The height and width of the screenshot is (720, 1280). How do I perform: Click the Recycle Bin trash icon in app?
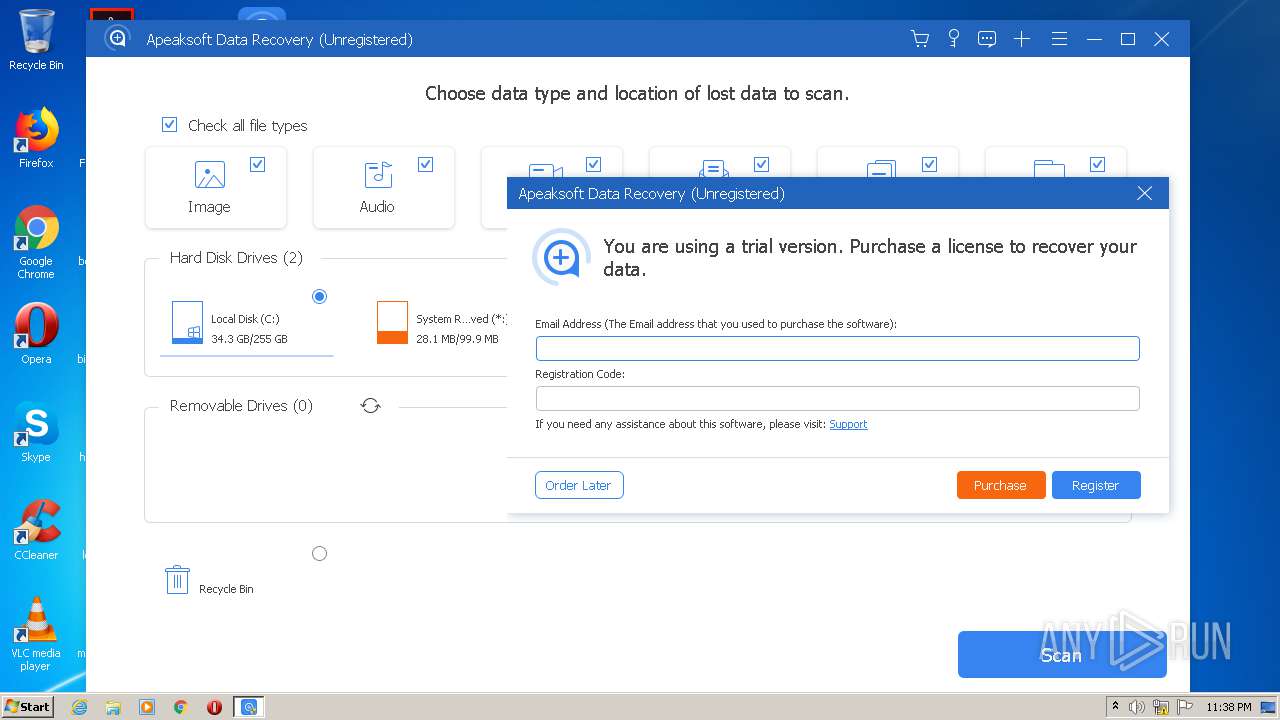click(x=177, y=580)
